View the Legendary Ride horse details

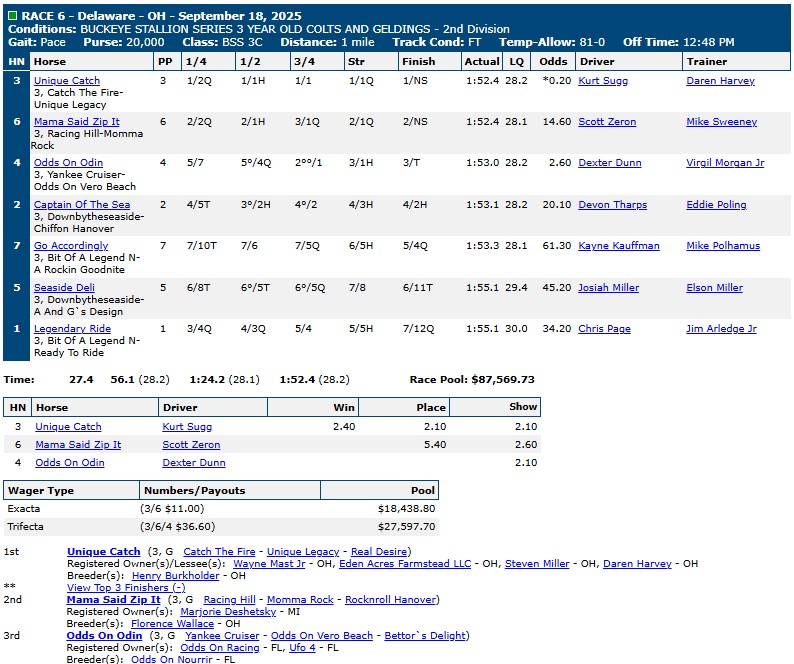click(72, 329)
